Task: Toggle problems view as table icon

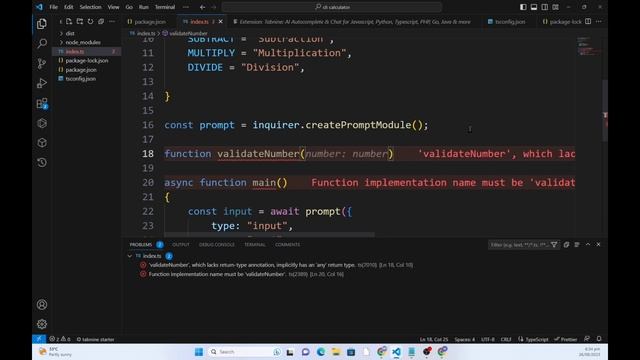Action: 577,244
